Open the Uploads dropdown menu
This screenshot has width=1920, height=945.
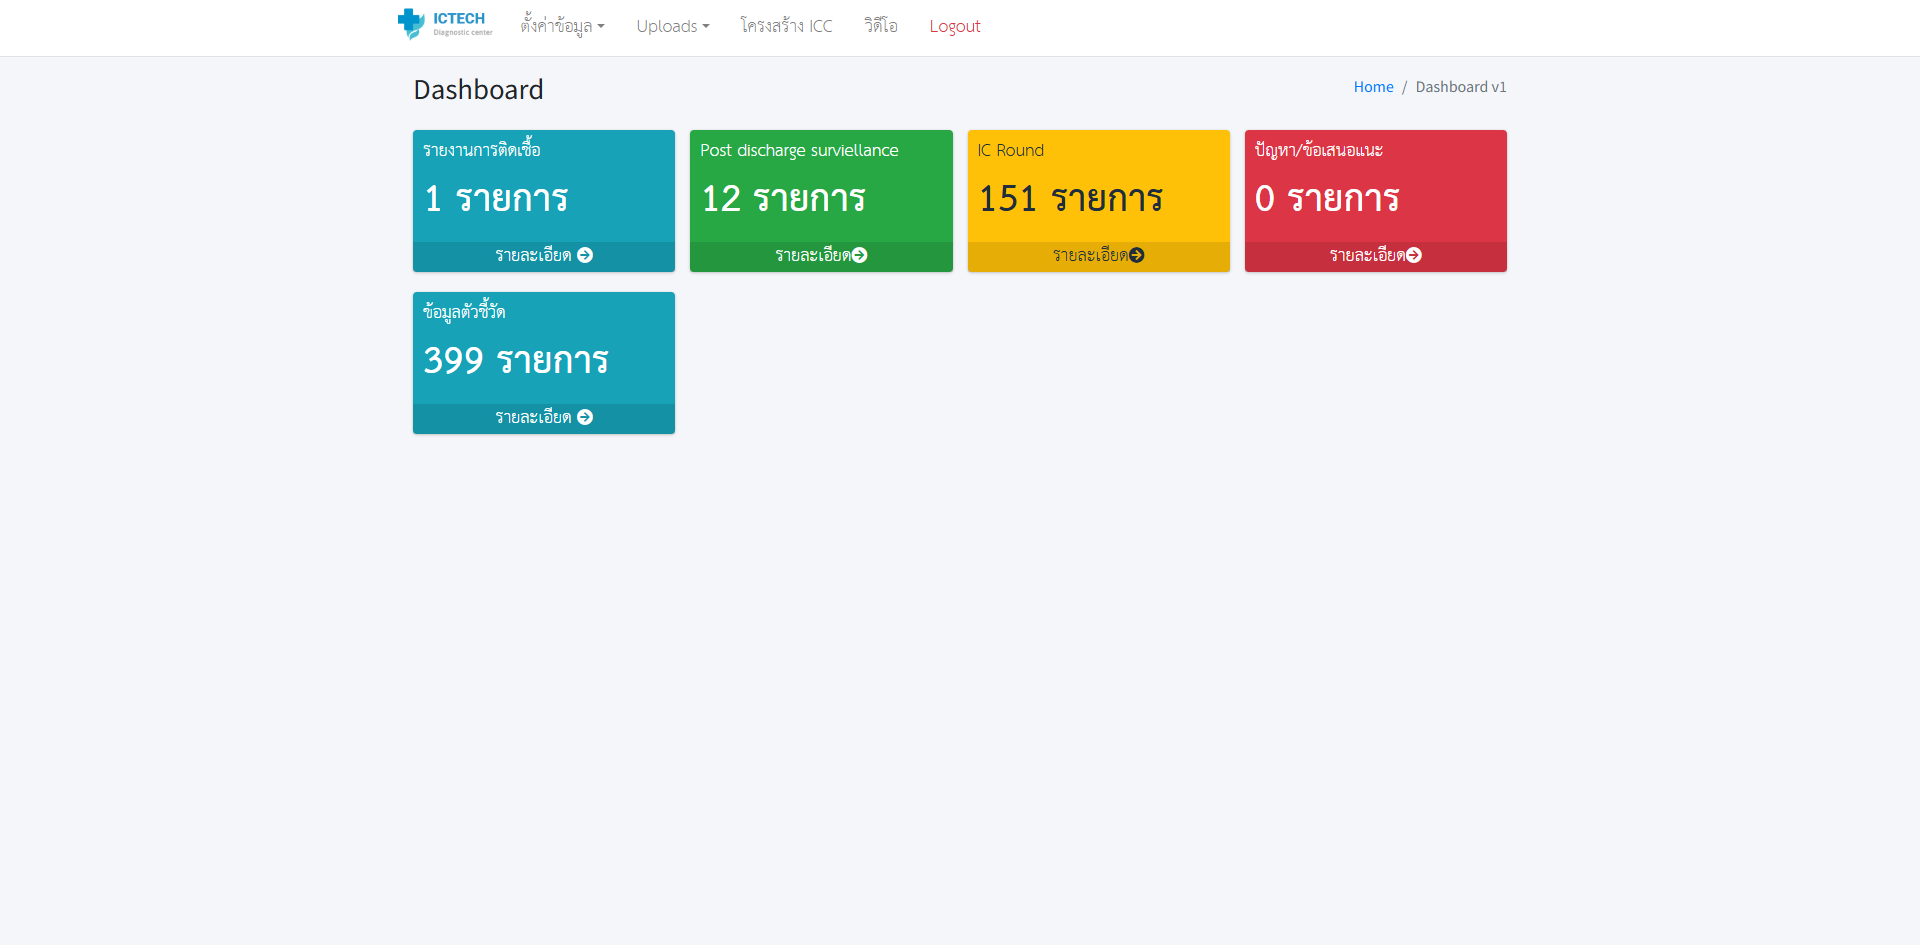(672, 26)
